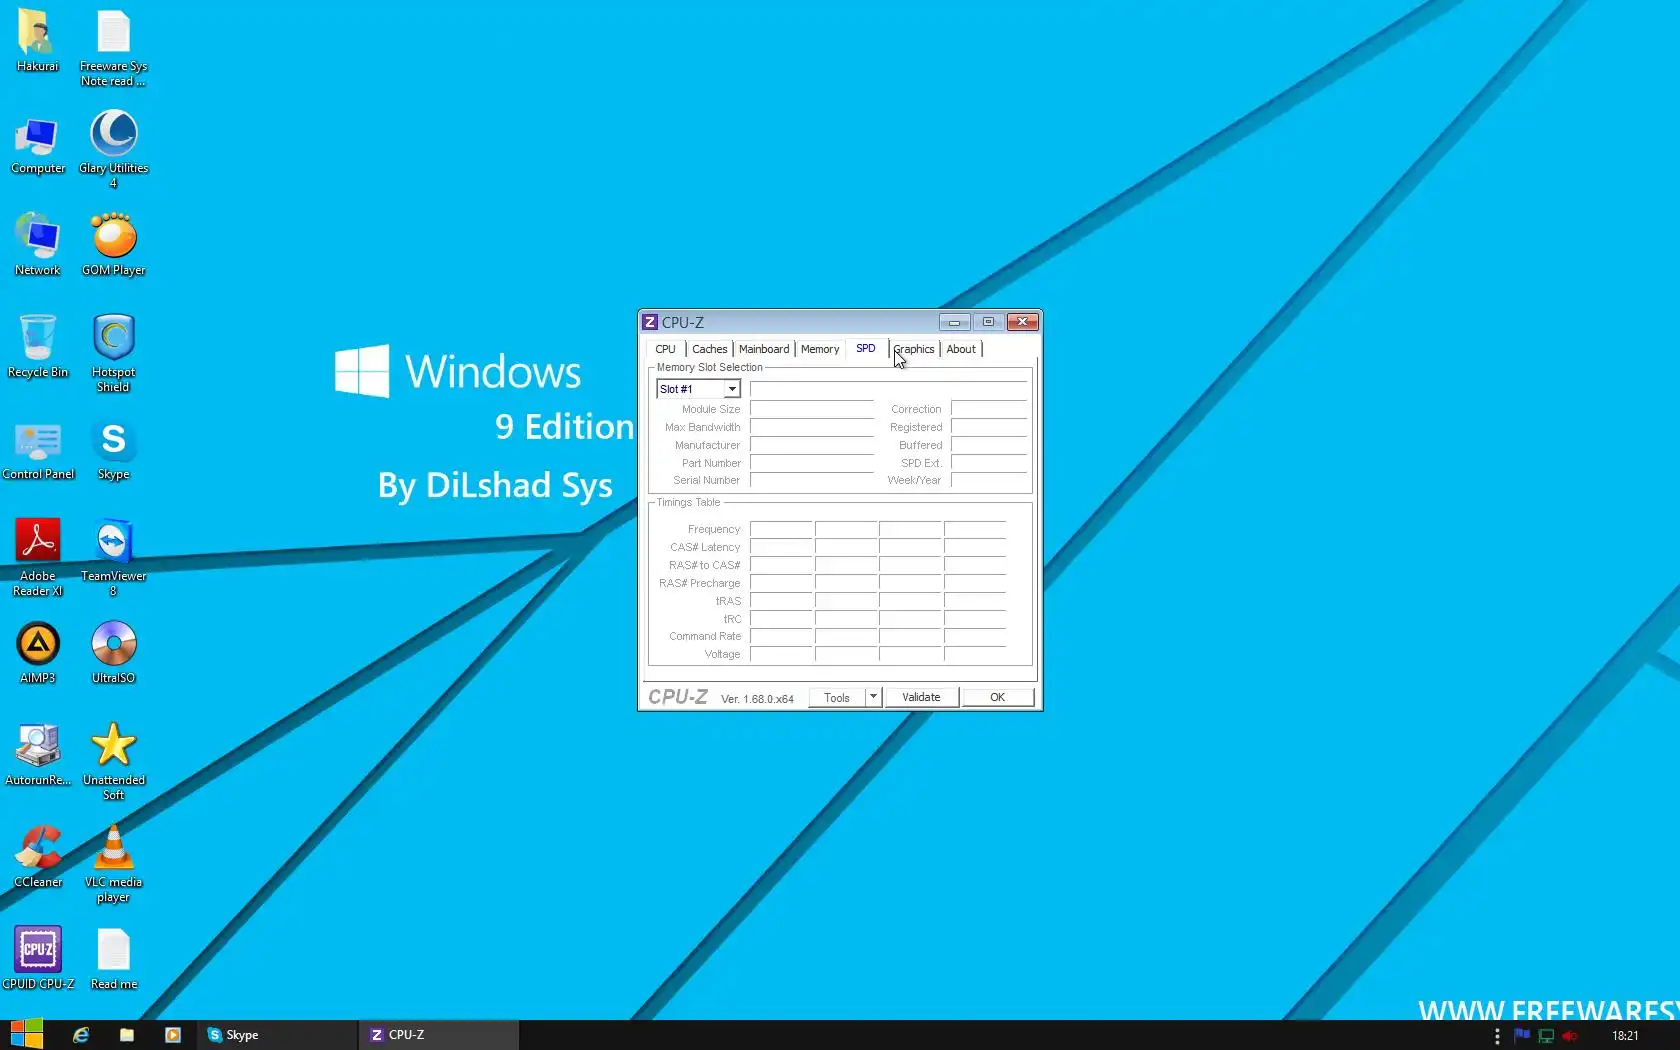Viewport: 1680px width, 1050px height.
Task: Switch to the Graphics tab
Action: (x=914, y=349)
